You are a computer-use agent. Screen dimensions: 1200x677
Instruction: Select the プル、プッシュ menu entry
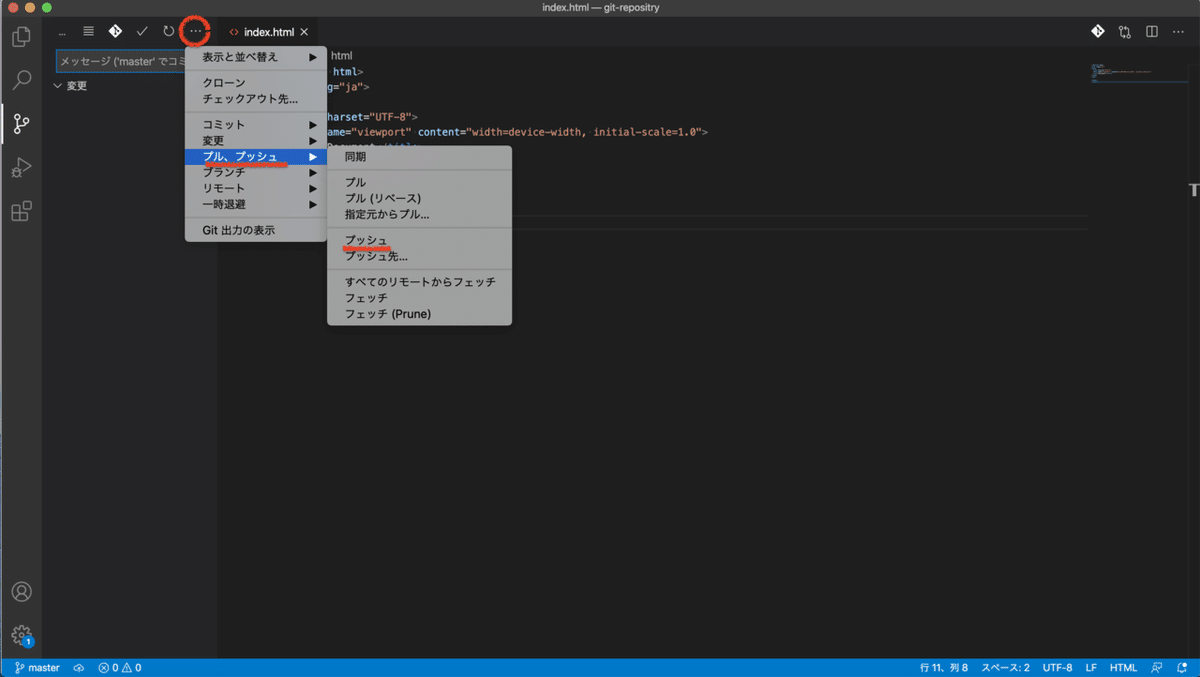point(256,157)
